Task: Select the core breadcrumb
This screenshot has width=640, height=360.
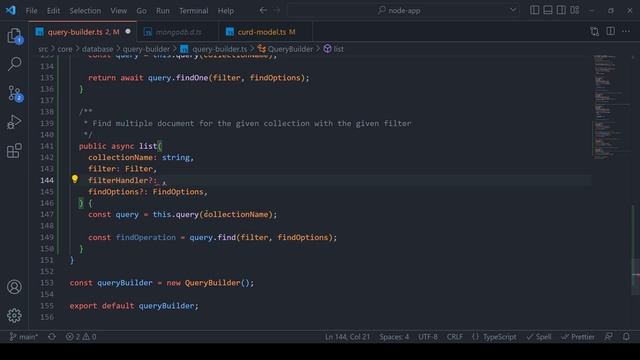Action: pos(64,49)
